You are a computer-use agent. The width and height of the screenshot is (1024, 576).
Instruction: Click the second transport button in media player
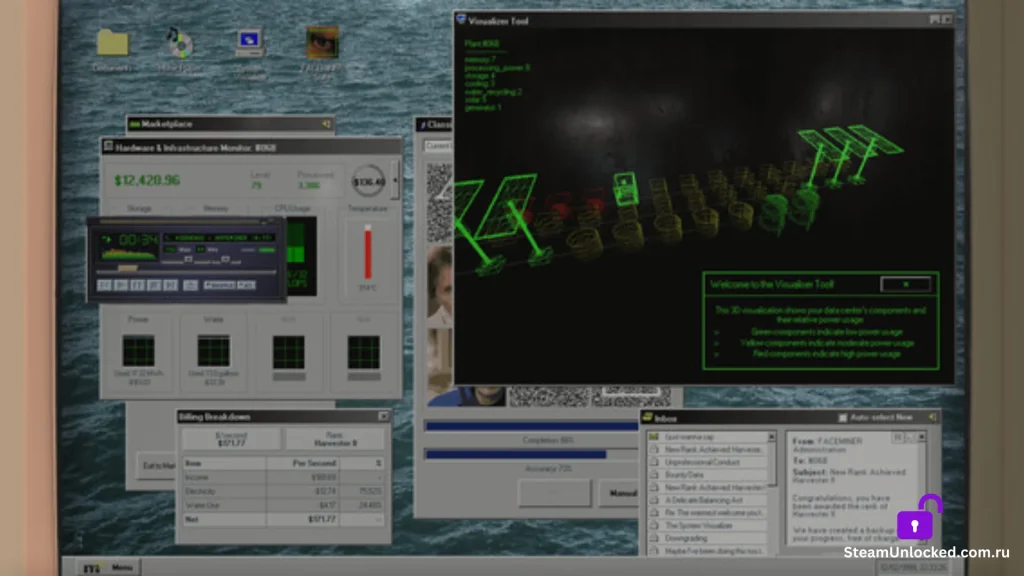[x=121, y=285]
